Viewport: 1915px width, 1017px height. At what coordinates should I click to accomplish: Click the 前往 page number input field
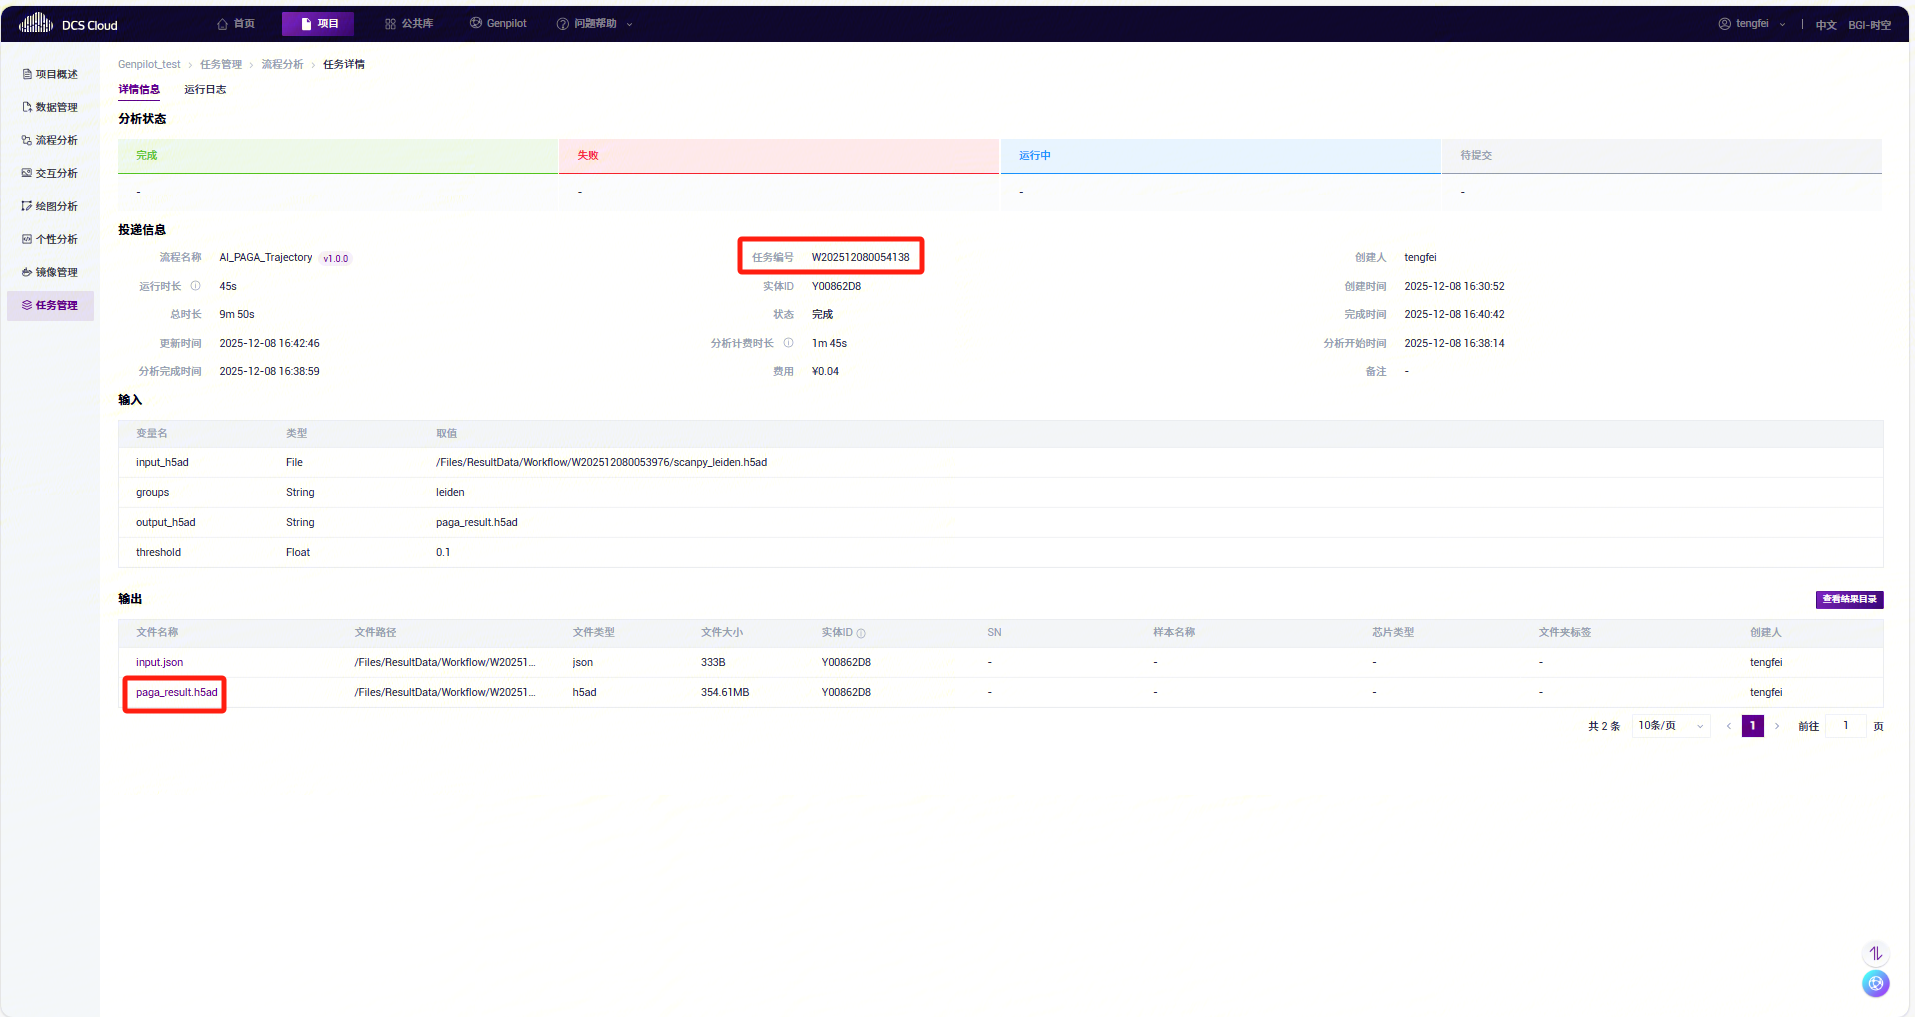pos(1845,726)
